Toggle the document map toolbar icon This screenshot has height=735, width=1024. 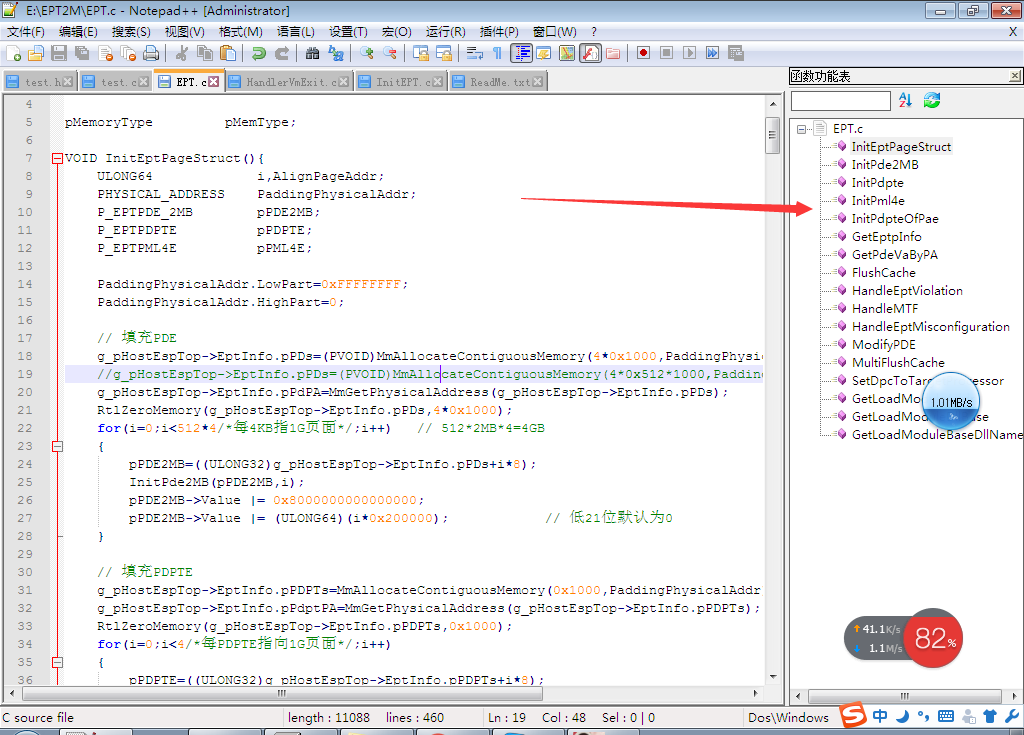(x=567, y=54)
